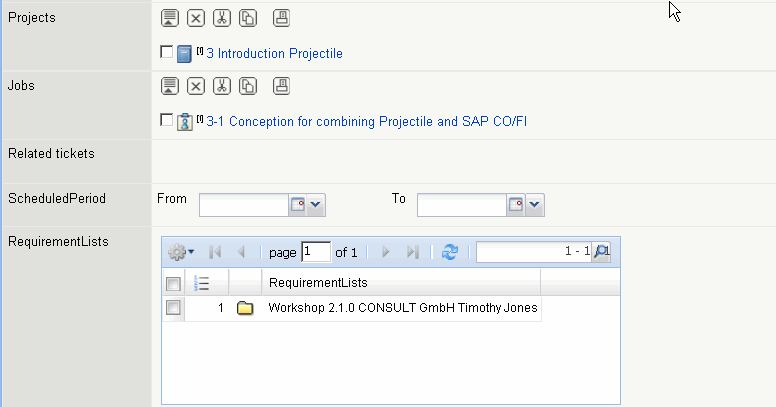Click the last icon in Jobs toolbar
The image size is (776, 407).
282,86
